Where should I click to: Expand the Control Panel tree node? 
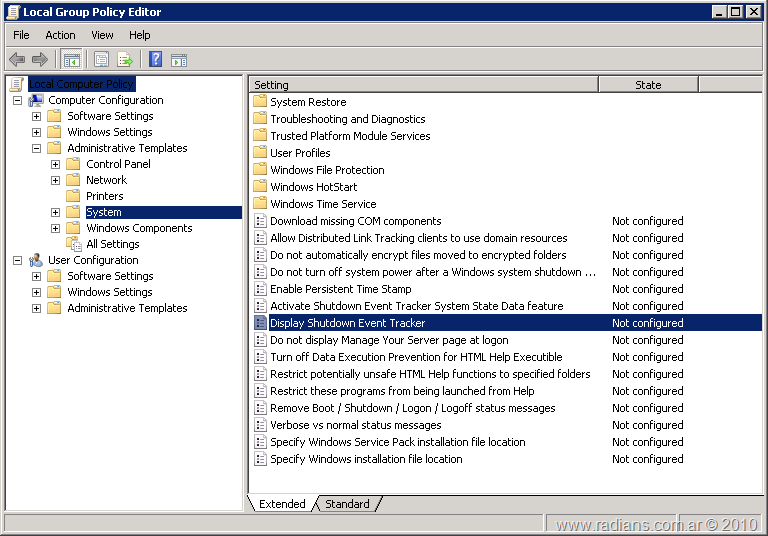tap(56, 164)
